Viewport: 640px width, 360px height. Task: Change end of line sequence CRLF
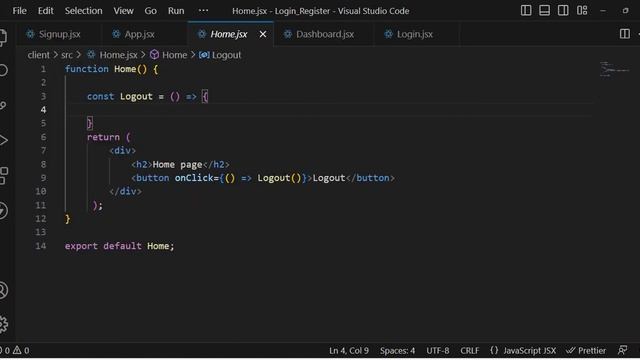[469, 351]
